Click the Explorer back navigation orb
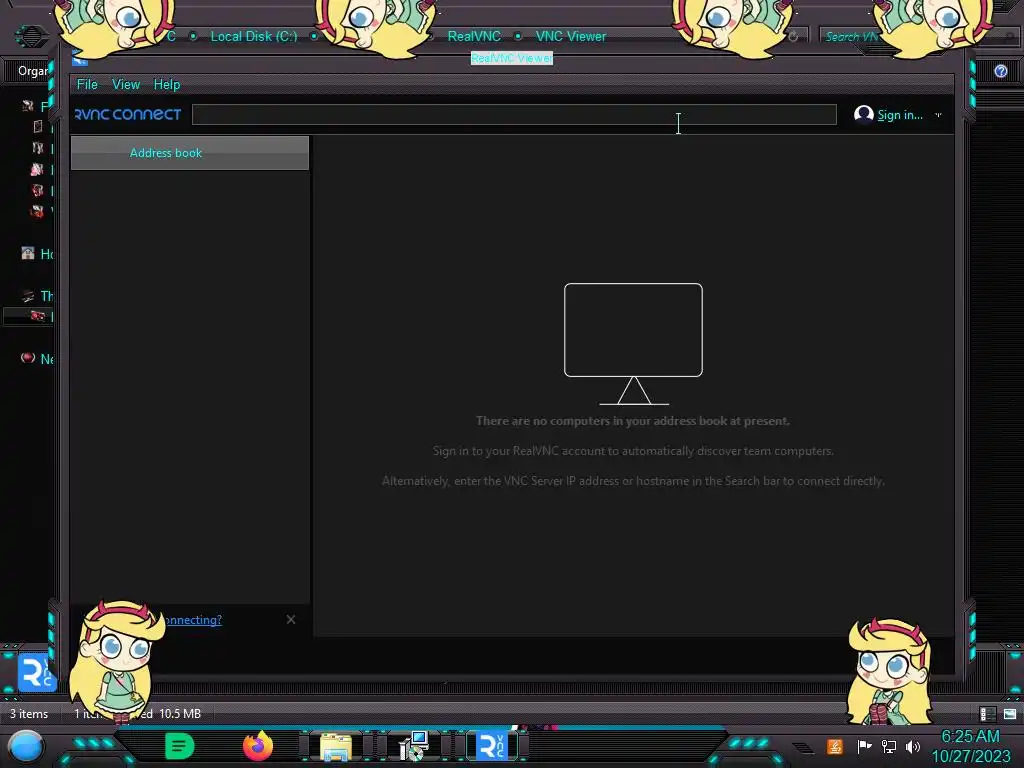The image size is (1024, 768). point(30,36)
